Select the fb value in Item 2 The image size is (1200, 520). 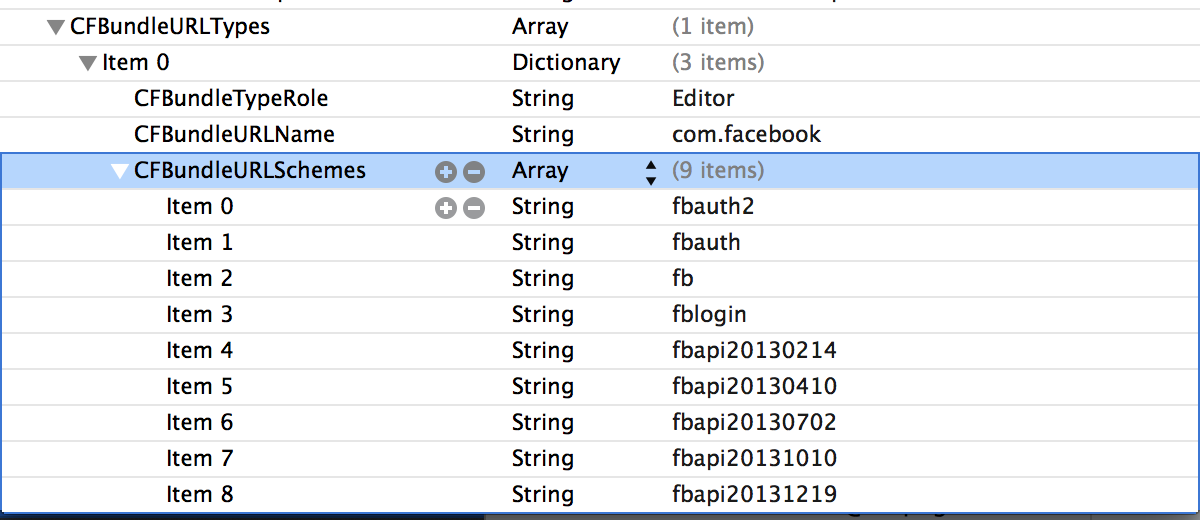coord(683,278)
